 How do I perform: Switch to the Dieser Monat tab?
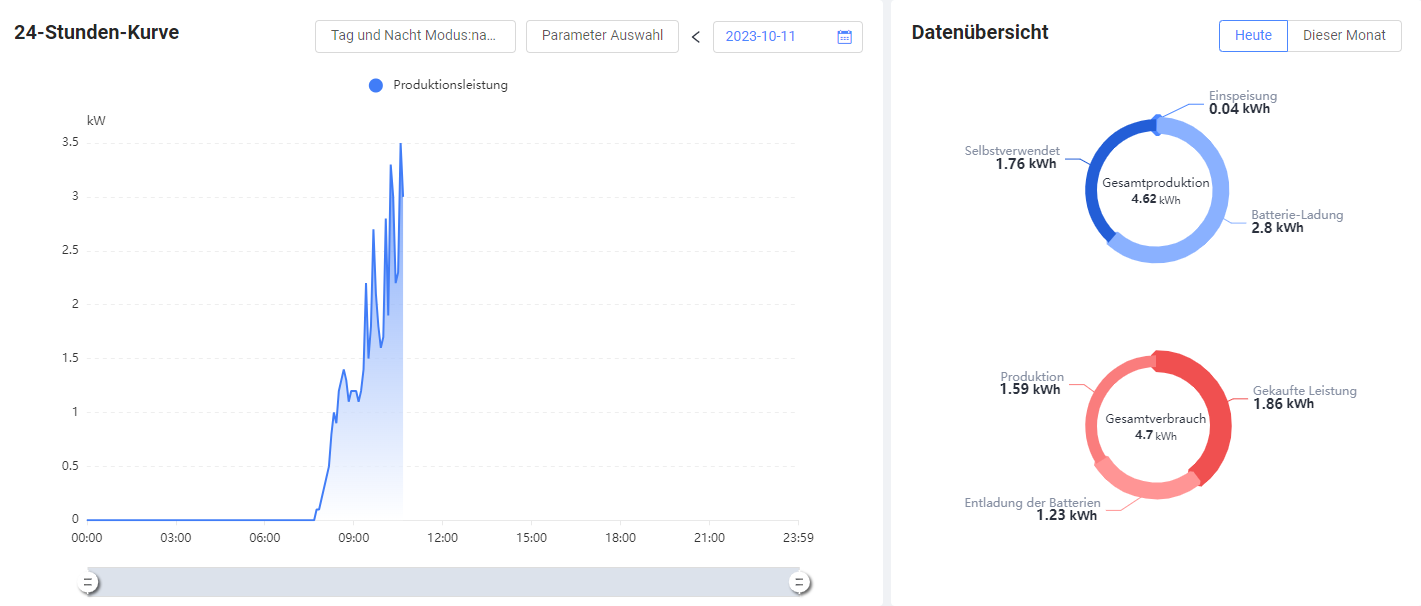(x=1344, y=35)
